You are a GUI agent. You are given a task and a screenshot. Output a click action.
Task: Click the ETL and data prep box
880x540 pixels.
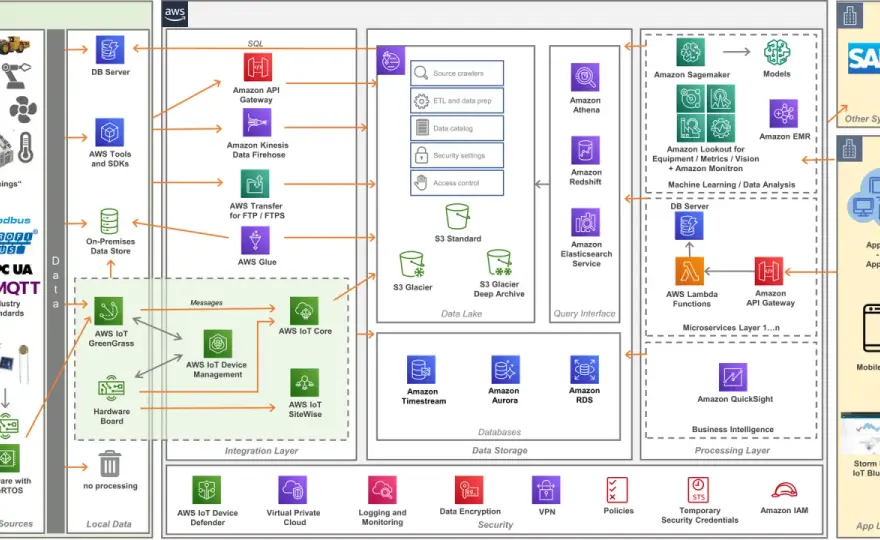pyautogui.click(x=457, y=100)
